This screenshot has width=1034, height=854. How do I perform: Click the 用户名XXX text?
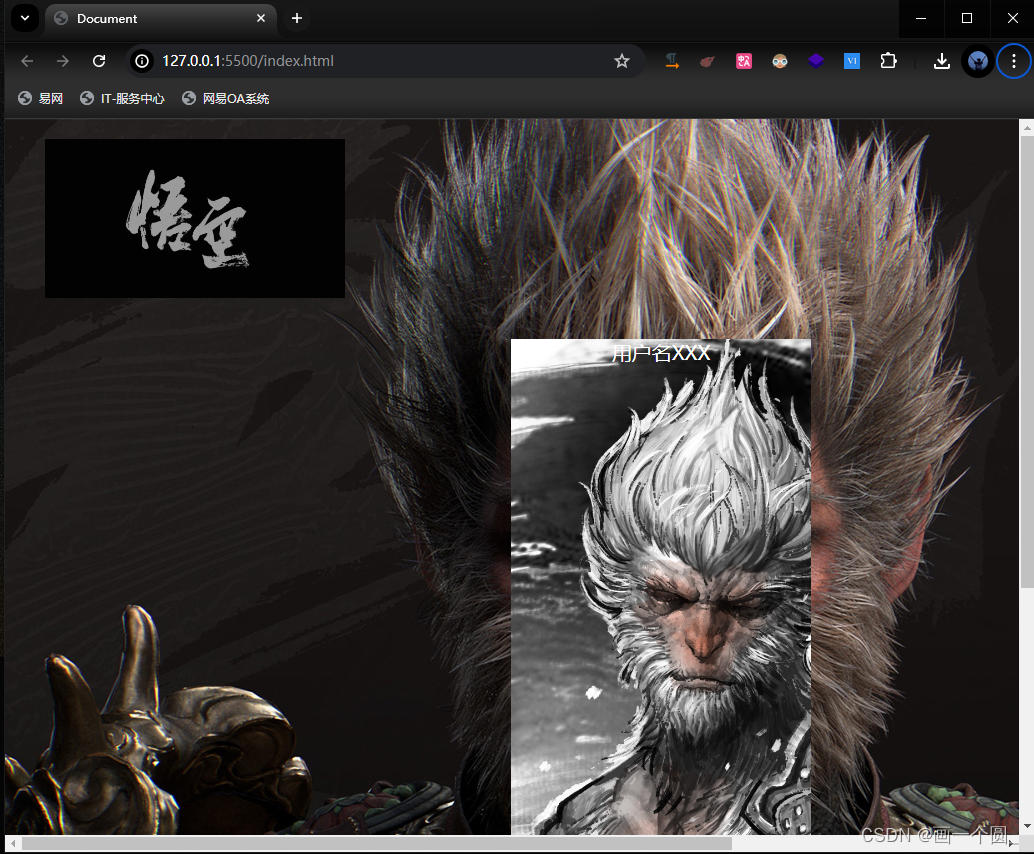[661, 353]
